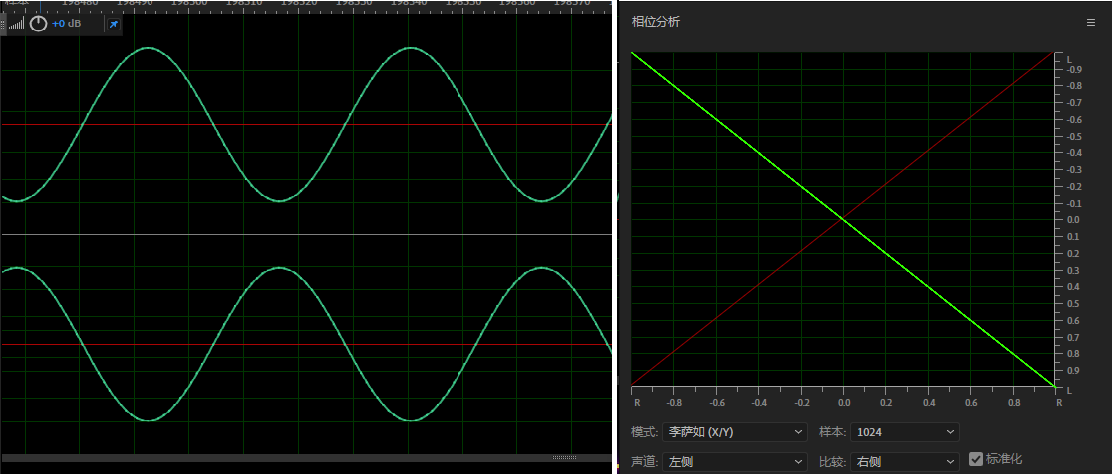Click the HUD volume gain knob

pos(39,23)
